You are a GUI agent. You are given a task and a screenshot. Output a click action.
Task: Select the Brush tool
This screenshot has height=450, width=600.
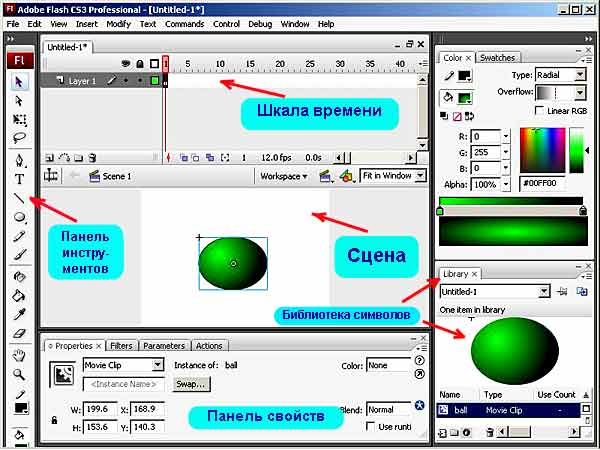point(19,254)
